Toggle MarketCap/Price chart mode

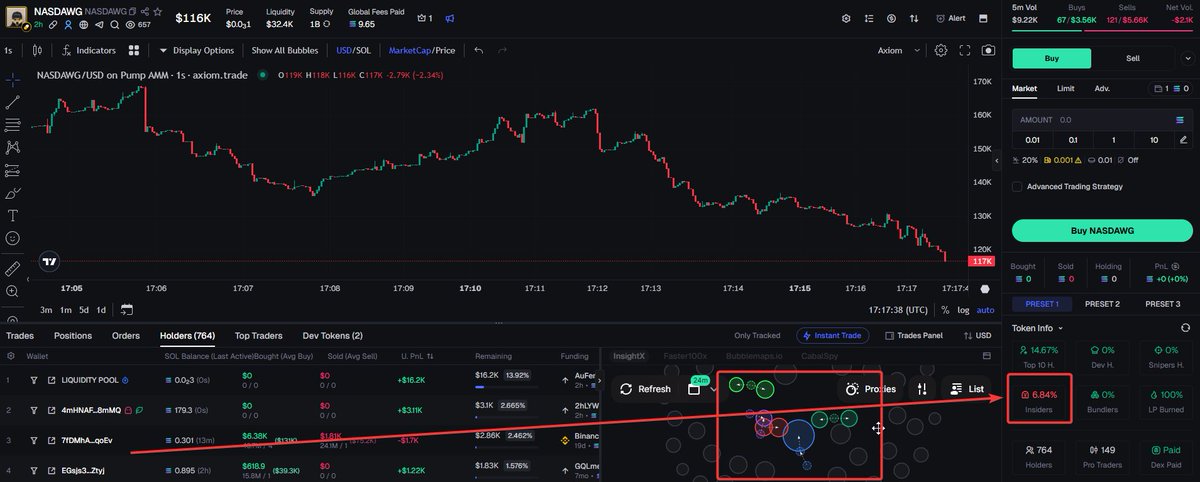click(x=422, y=50)
